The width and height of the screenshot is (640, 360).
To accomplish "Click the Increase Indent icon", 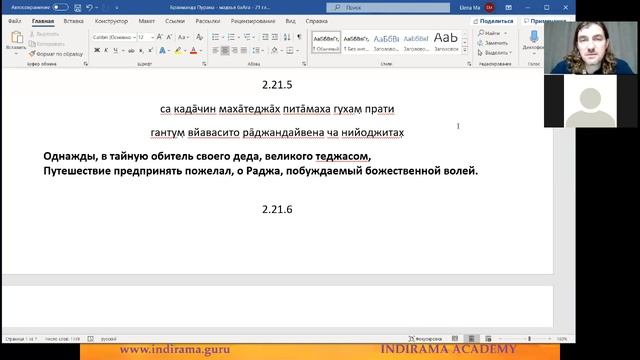I will click(275, 37).
